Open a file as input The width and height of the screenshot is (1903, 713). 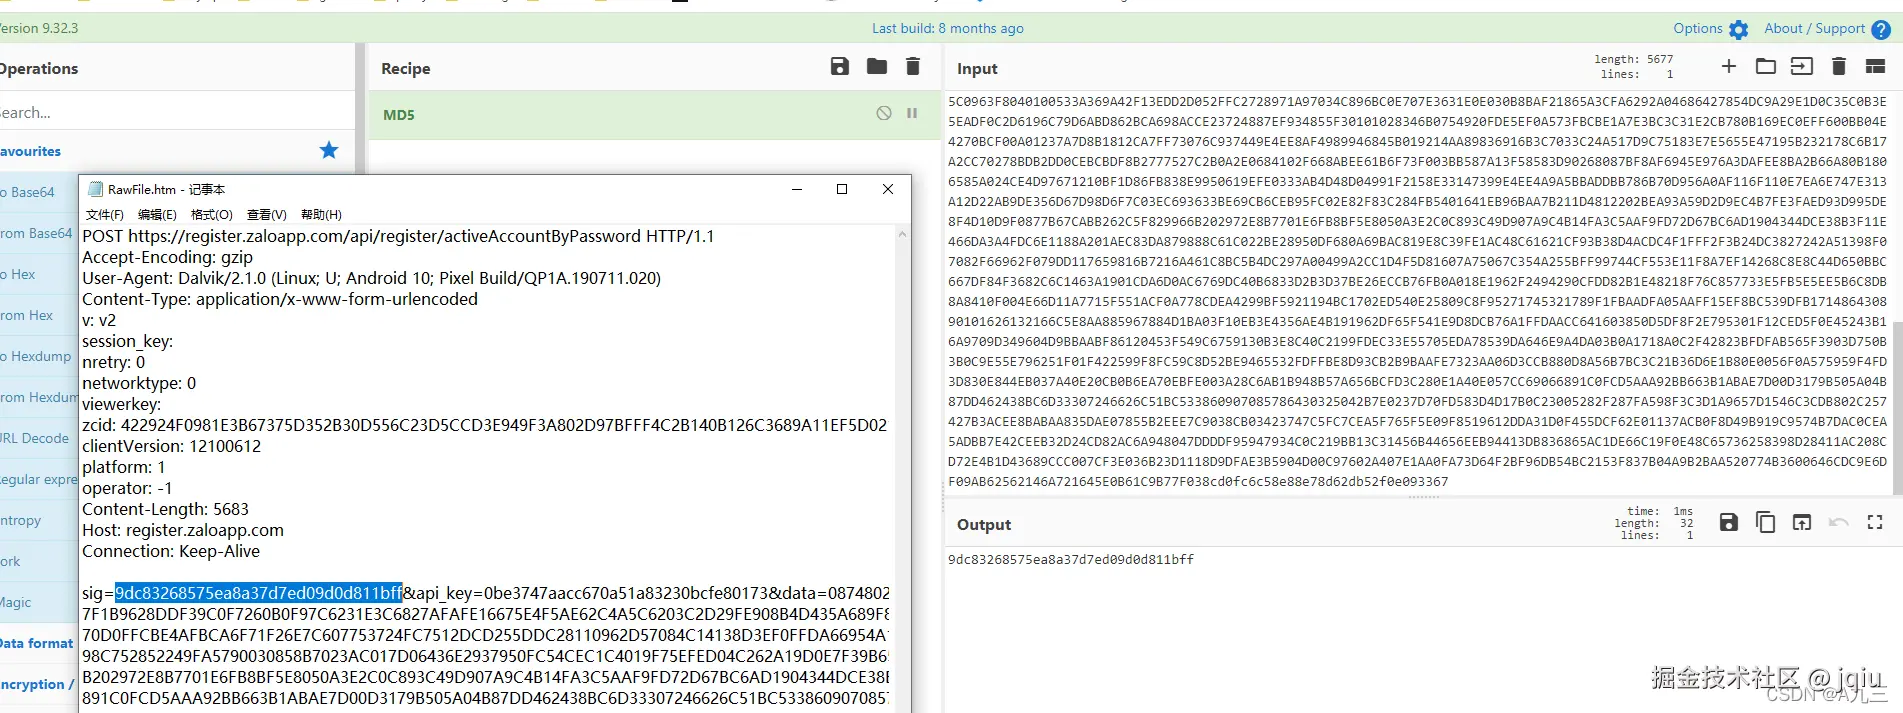pyautogui.click(x=1801, y=66)
